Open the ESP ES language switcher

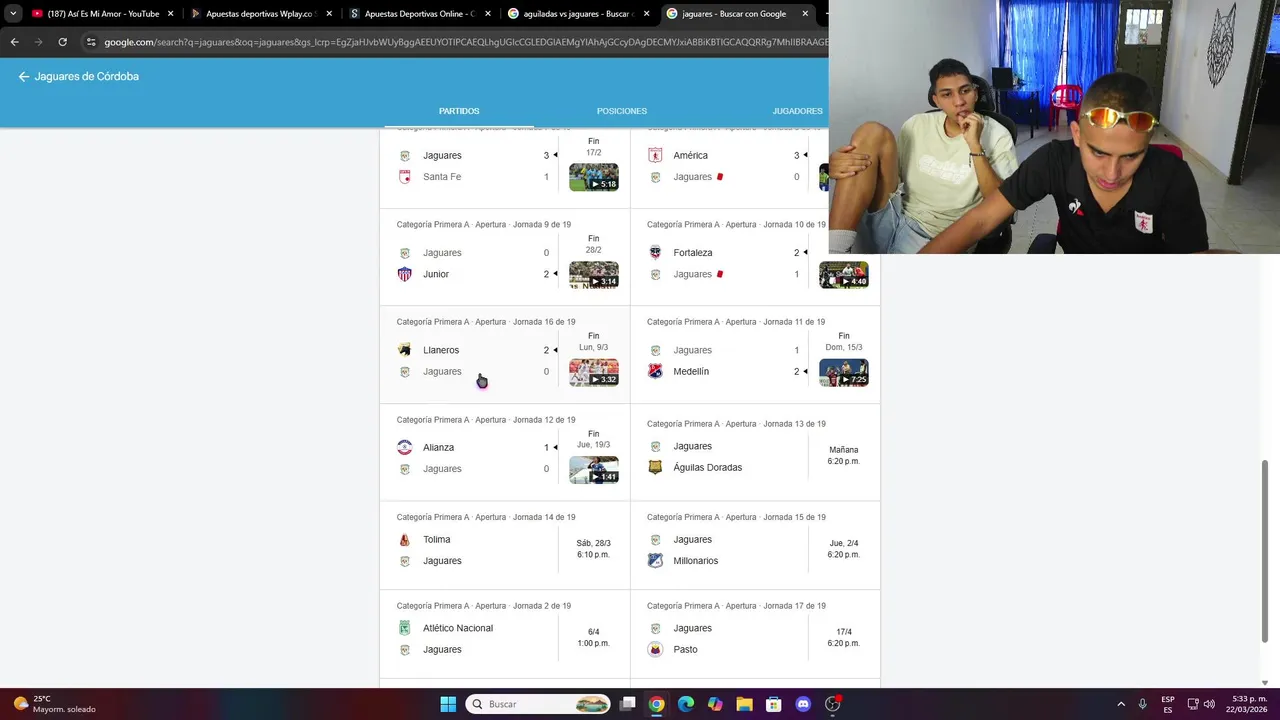click(x=1168, y=704)
